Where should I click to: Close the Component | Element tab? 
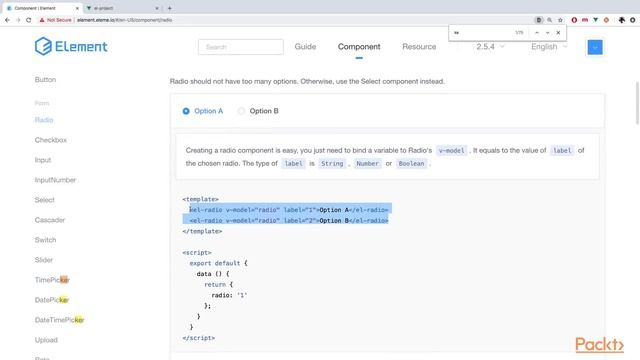pyautogui.click(x=77, y=8)
